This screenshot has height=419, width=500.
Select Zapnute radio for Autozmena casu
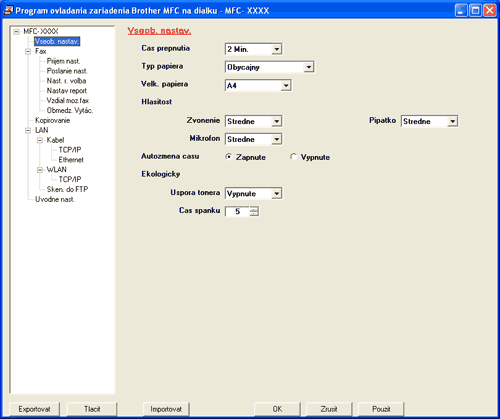[x=229, y=157]
